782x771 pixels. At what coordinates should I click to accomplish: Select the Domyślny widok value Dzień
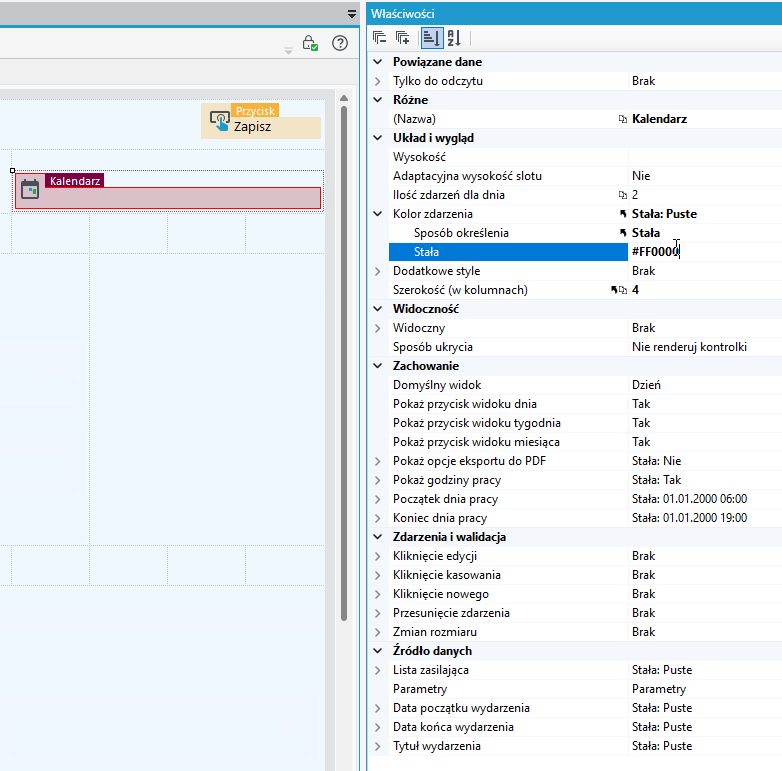646,385
